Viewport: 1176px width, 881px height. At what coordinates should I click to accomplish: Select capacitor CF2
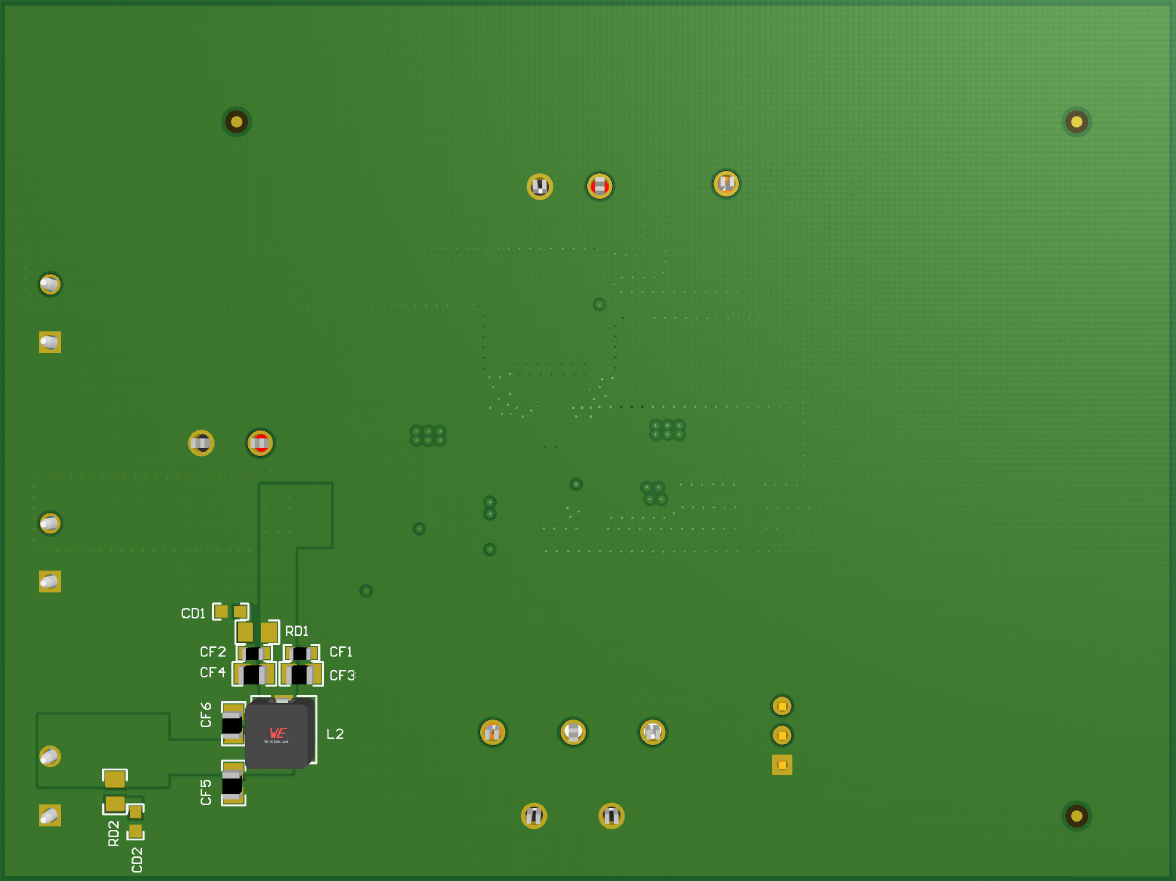pos(253,653)
